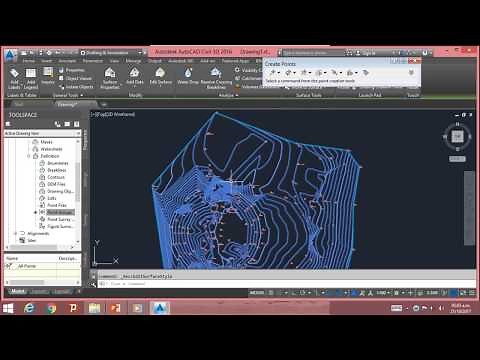
Task: Select Breaklines in the surface definition tree
Action: click(53, 170)
